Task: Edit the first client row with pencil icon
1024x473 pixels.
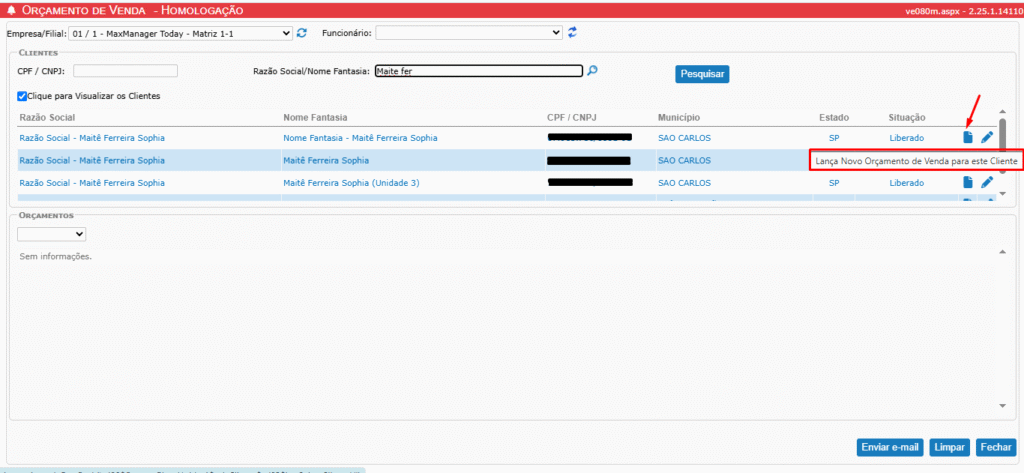Action: (x=987, y=137)
